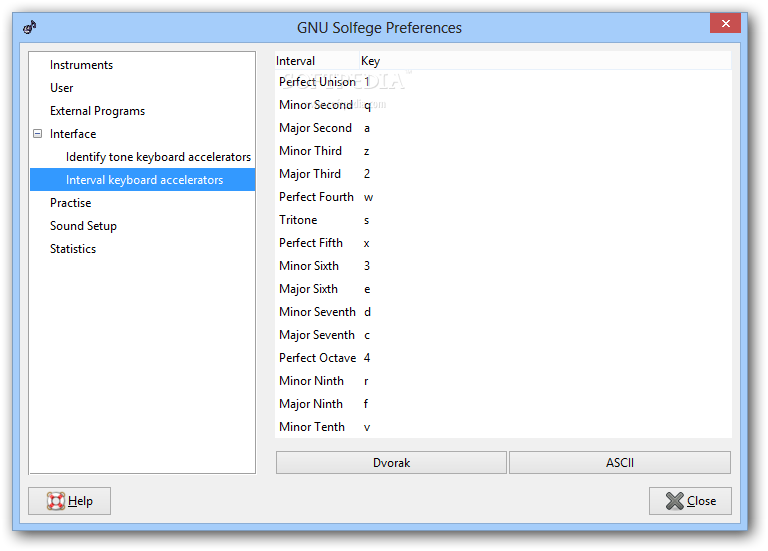The width and height of the screenshot is (768, 551).
Task: Select the Major Third row
Action: (x=504, y=174)
